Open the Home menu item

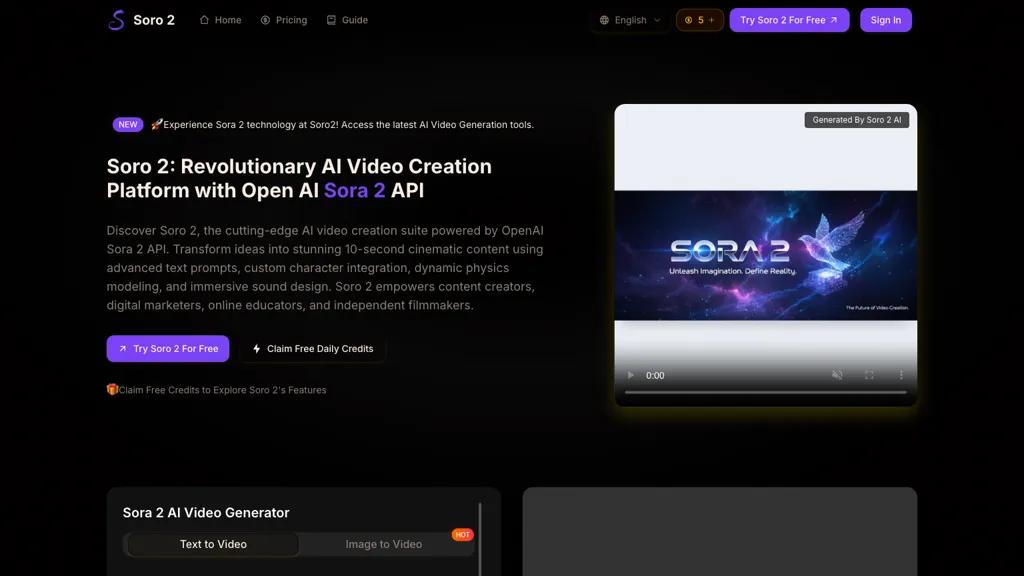tap(220, 20)
